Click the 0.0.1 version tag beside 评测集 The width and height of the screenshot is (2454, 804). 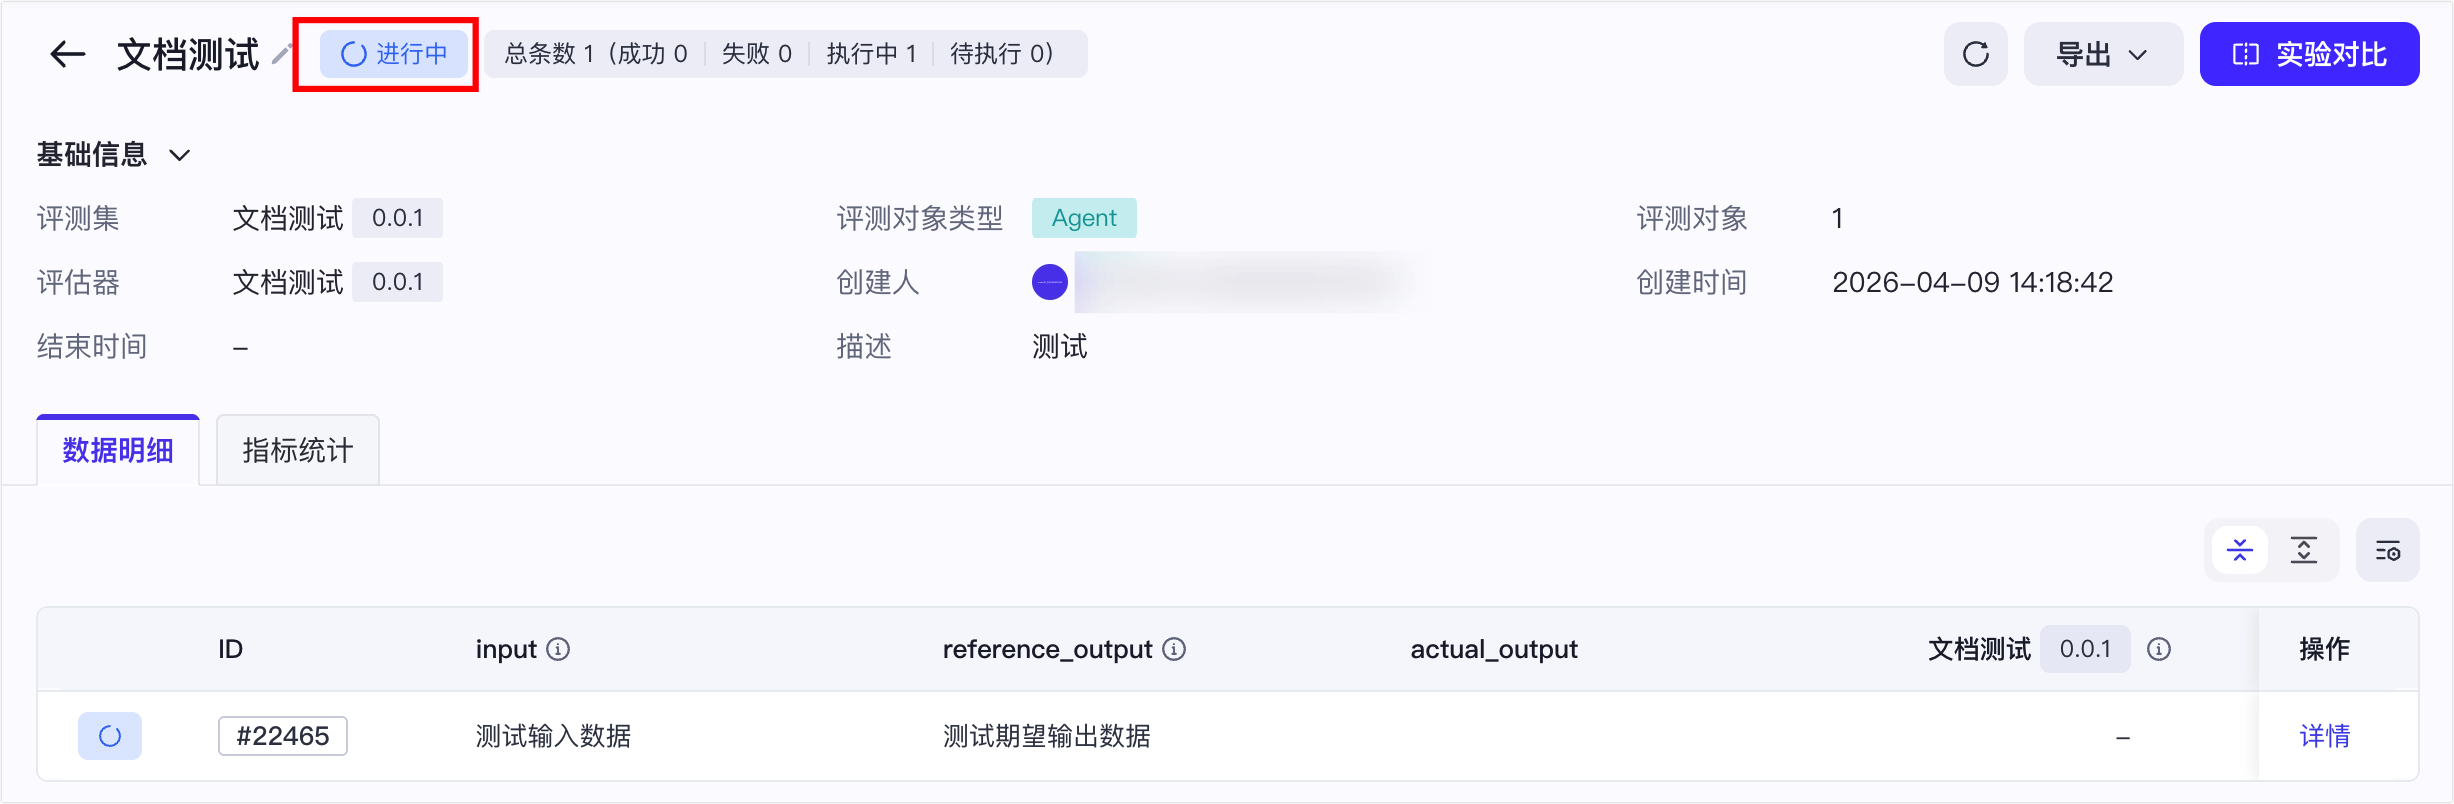(397, 218)
